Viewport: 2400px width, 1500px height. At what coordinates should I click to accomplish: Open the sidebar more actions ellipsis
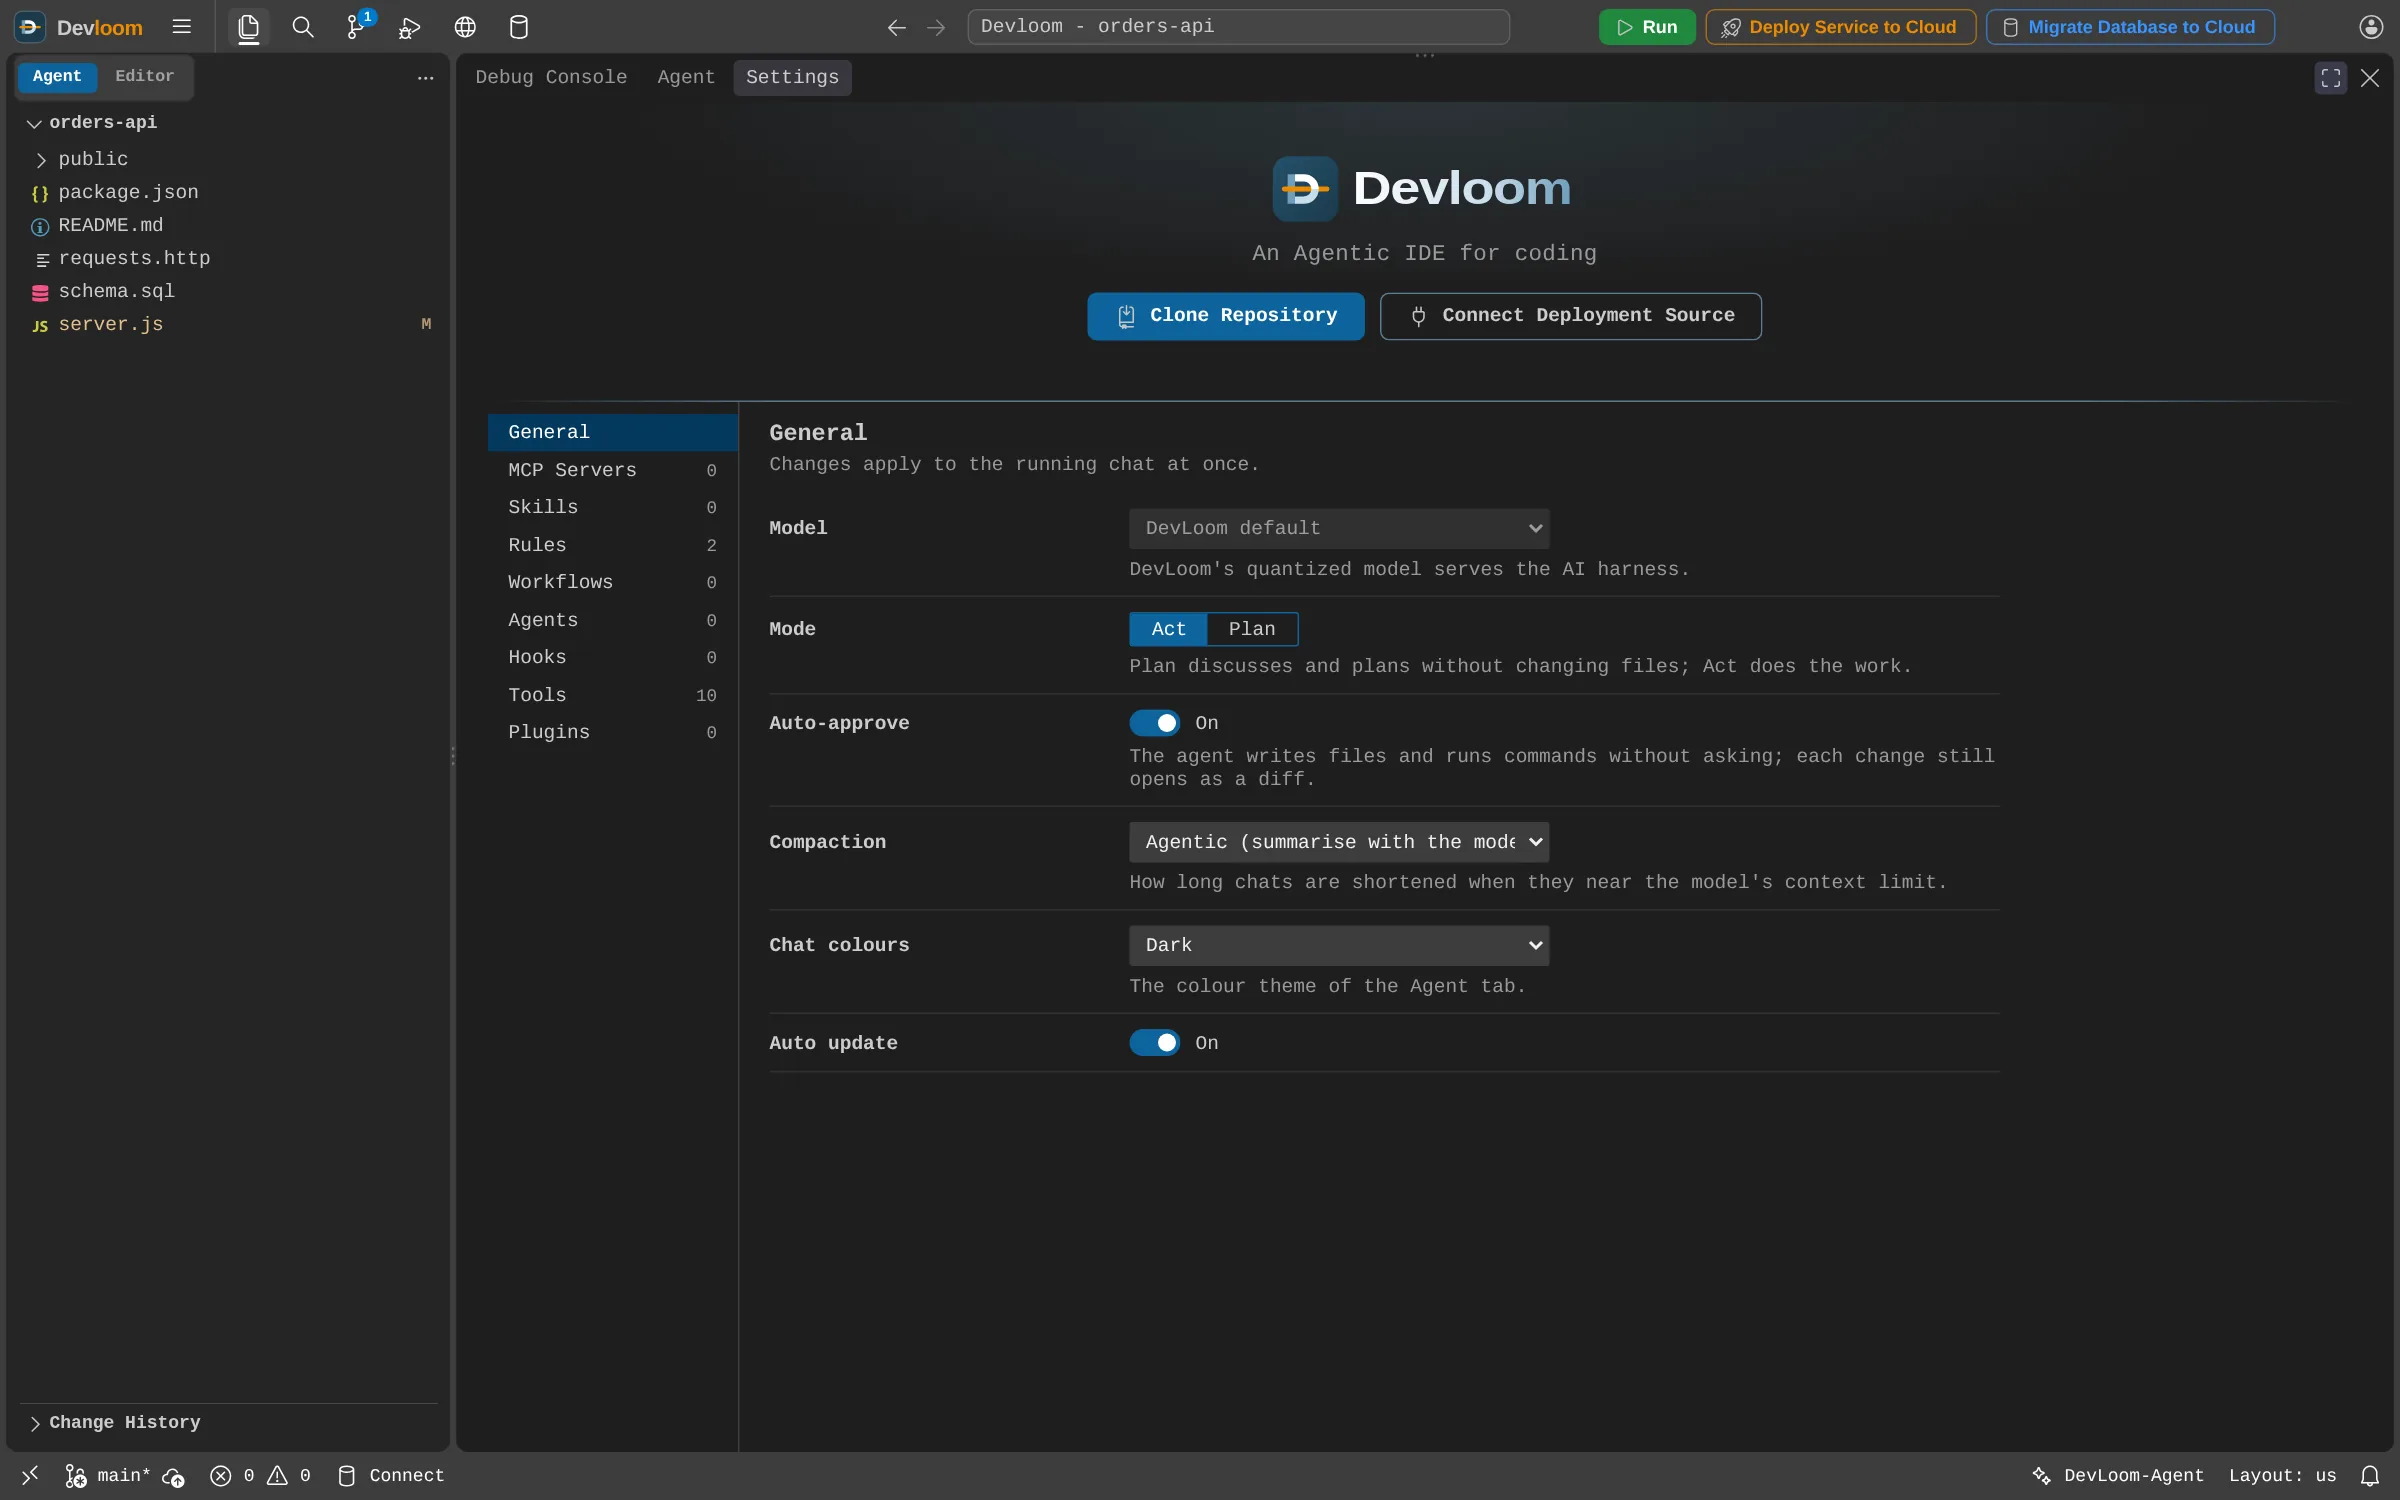click(425, 78)
